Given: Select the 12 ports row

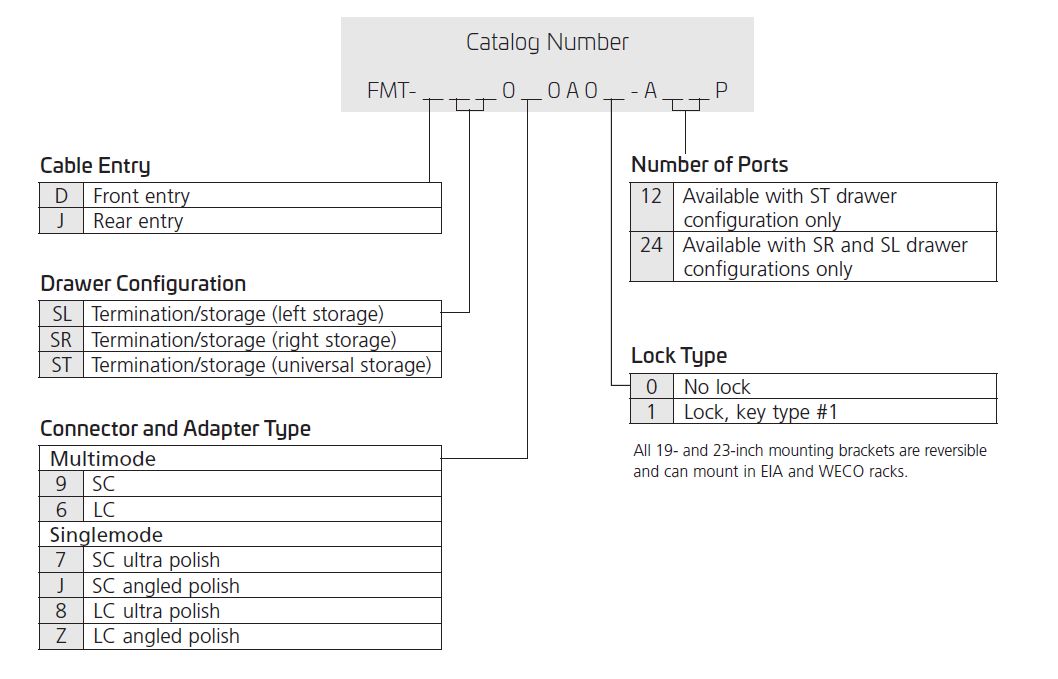Looking at the screenshot, I should (x=813, y=207).
